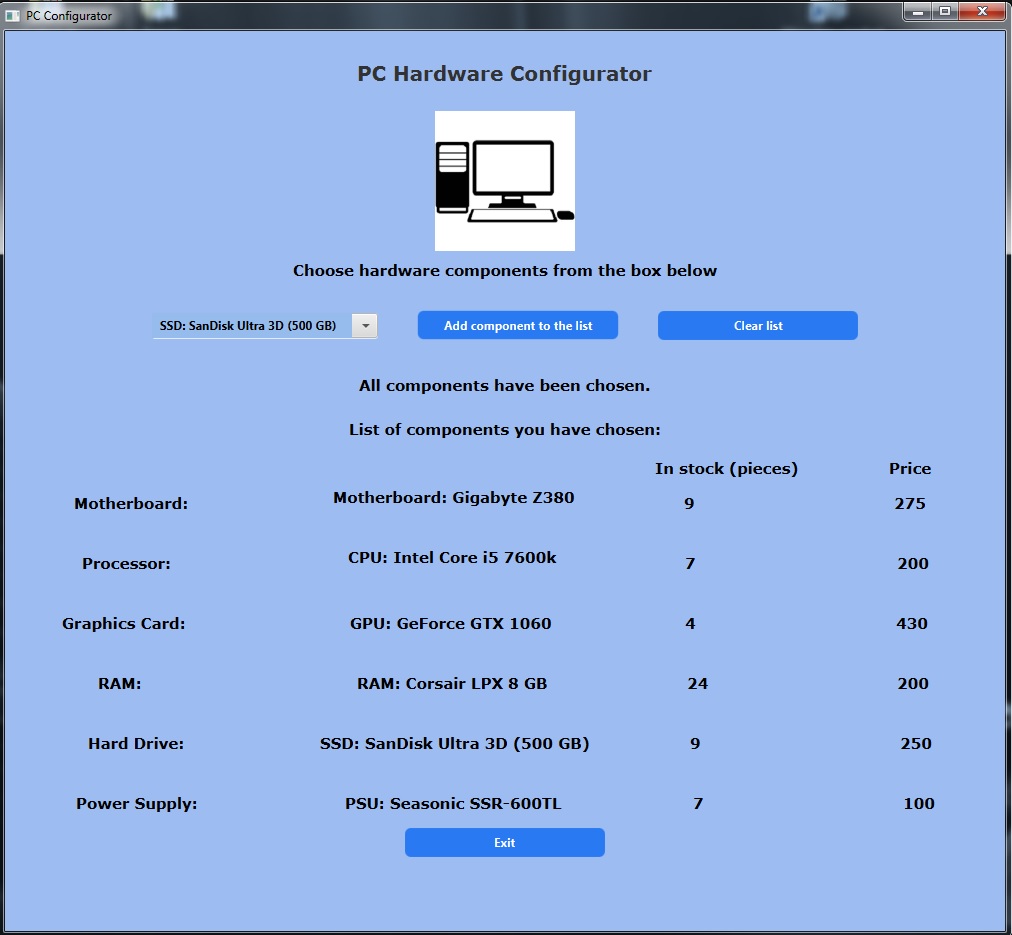
Task: Click Add component to the list
Action: coord(517,325)
